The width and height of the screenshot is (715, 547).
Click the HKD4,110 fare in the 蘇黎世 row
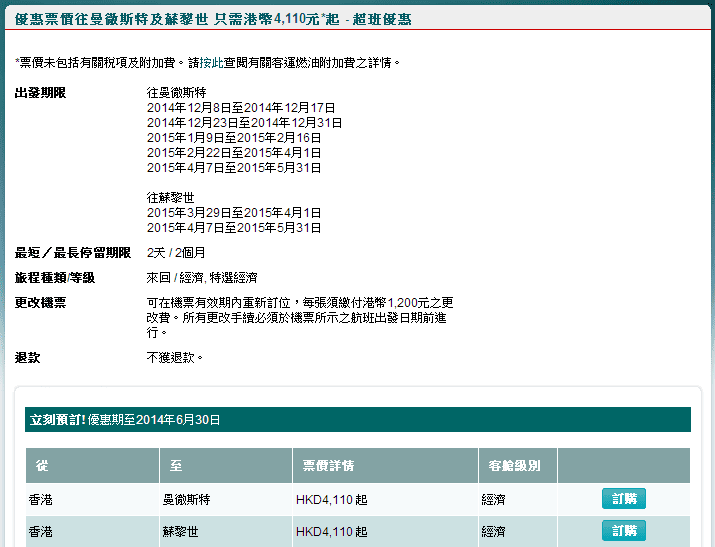pos(331,531)
